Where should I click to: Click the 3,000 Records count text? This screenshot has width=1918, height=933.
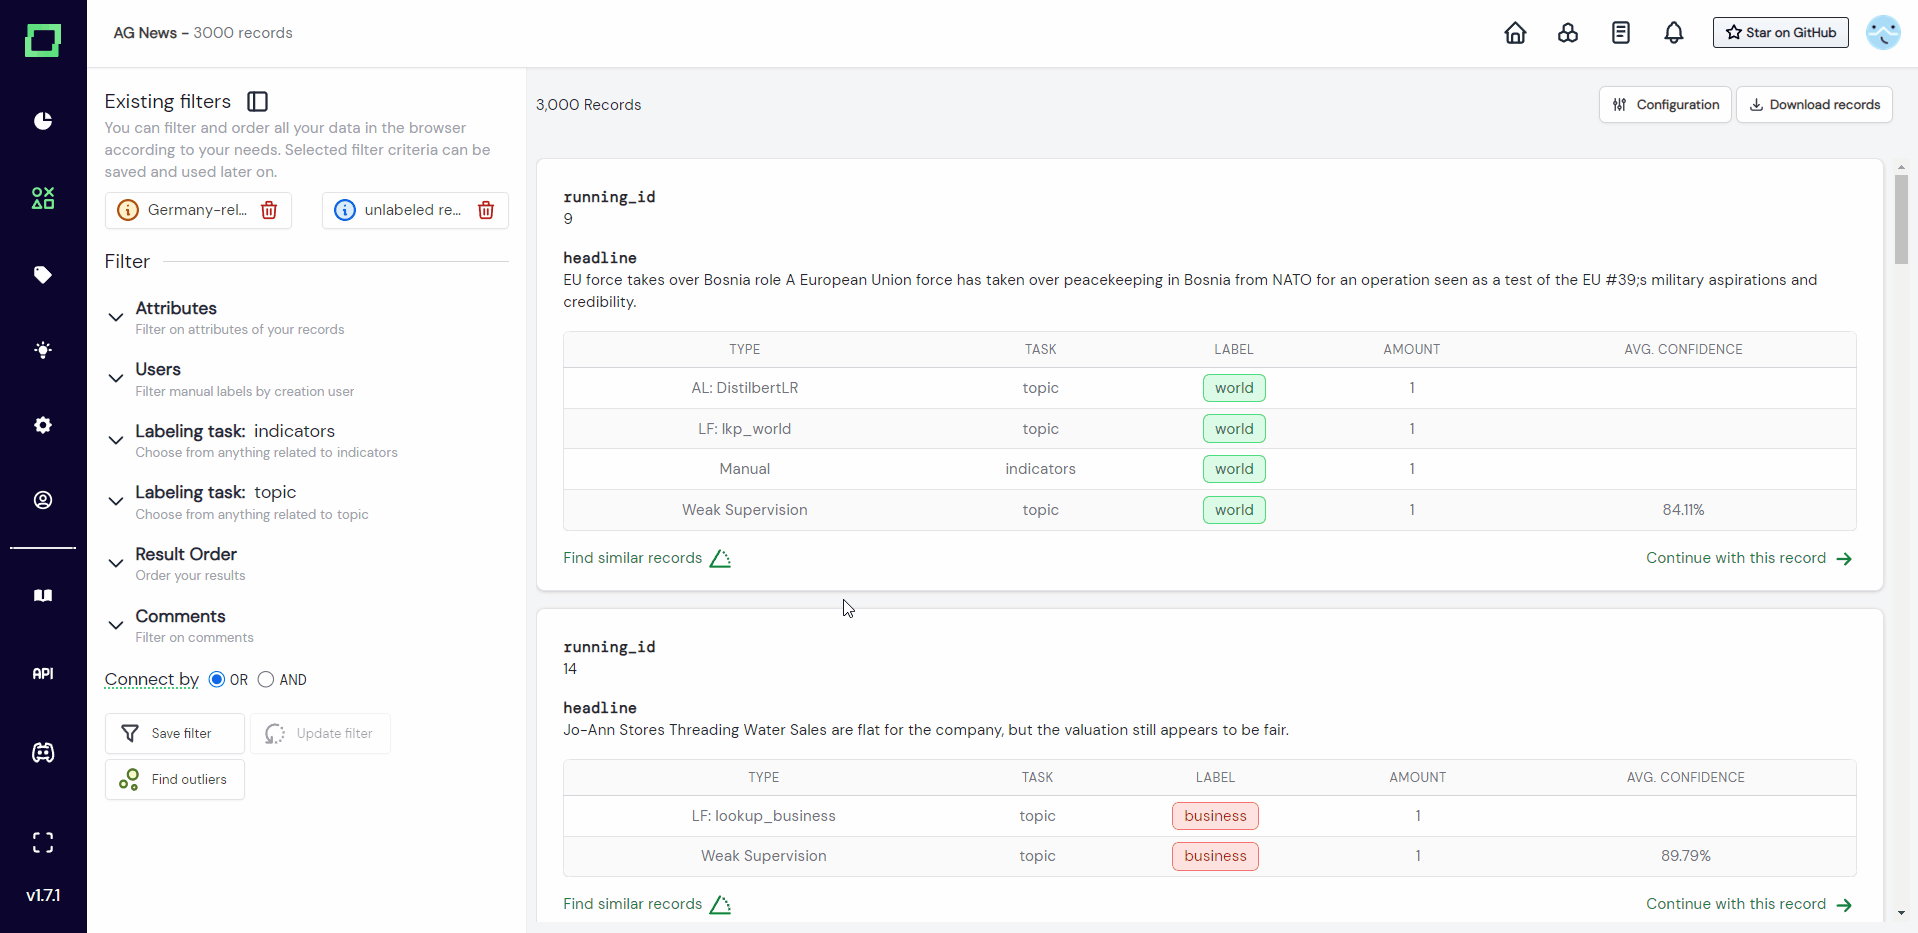[588, 105]
